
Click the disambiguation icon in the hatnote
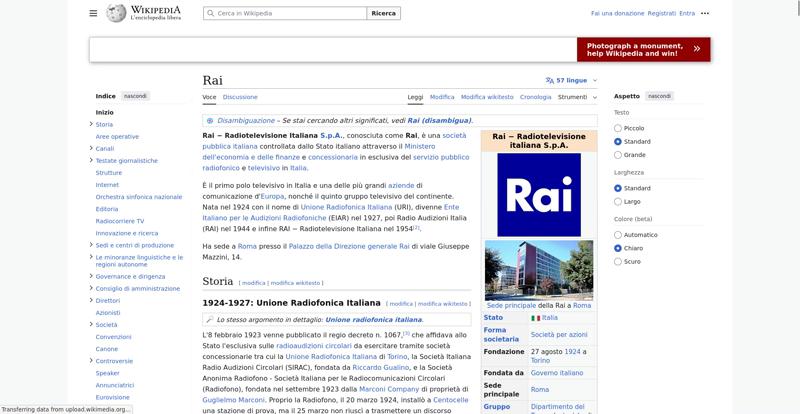[210, 121]
